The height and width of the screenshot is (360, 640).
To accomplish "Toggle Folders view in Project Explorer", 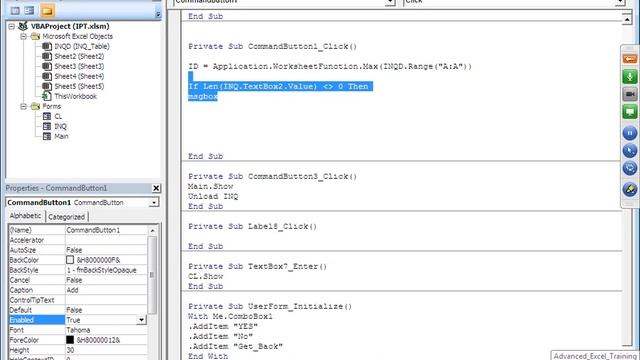I will click(47, 11).
